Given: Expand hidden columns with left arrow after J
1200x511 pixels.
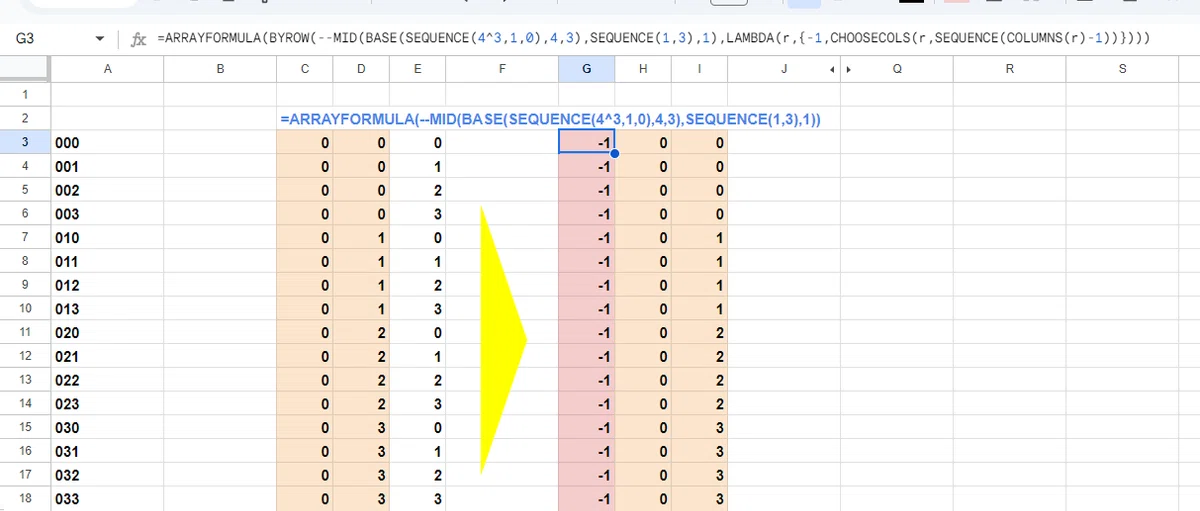Looking at the screenshot, I should (833, 69).
